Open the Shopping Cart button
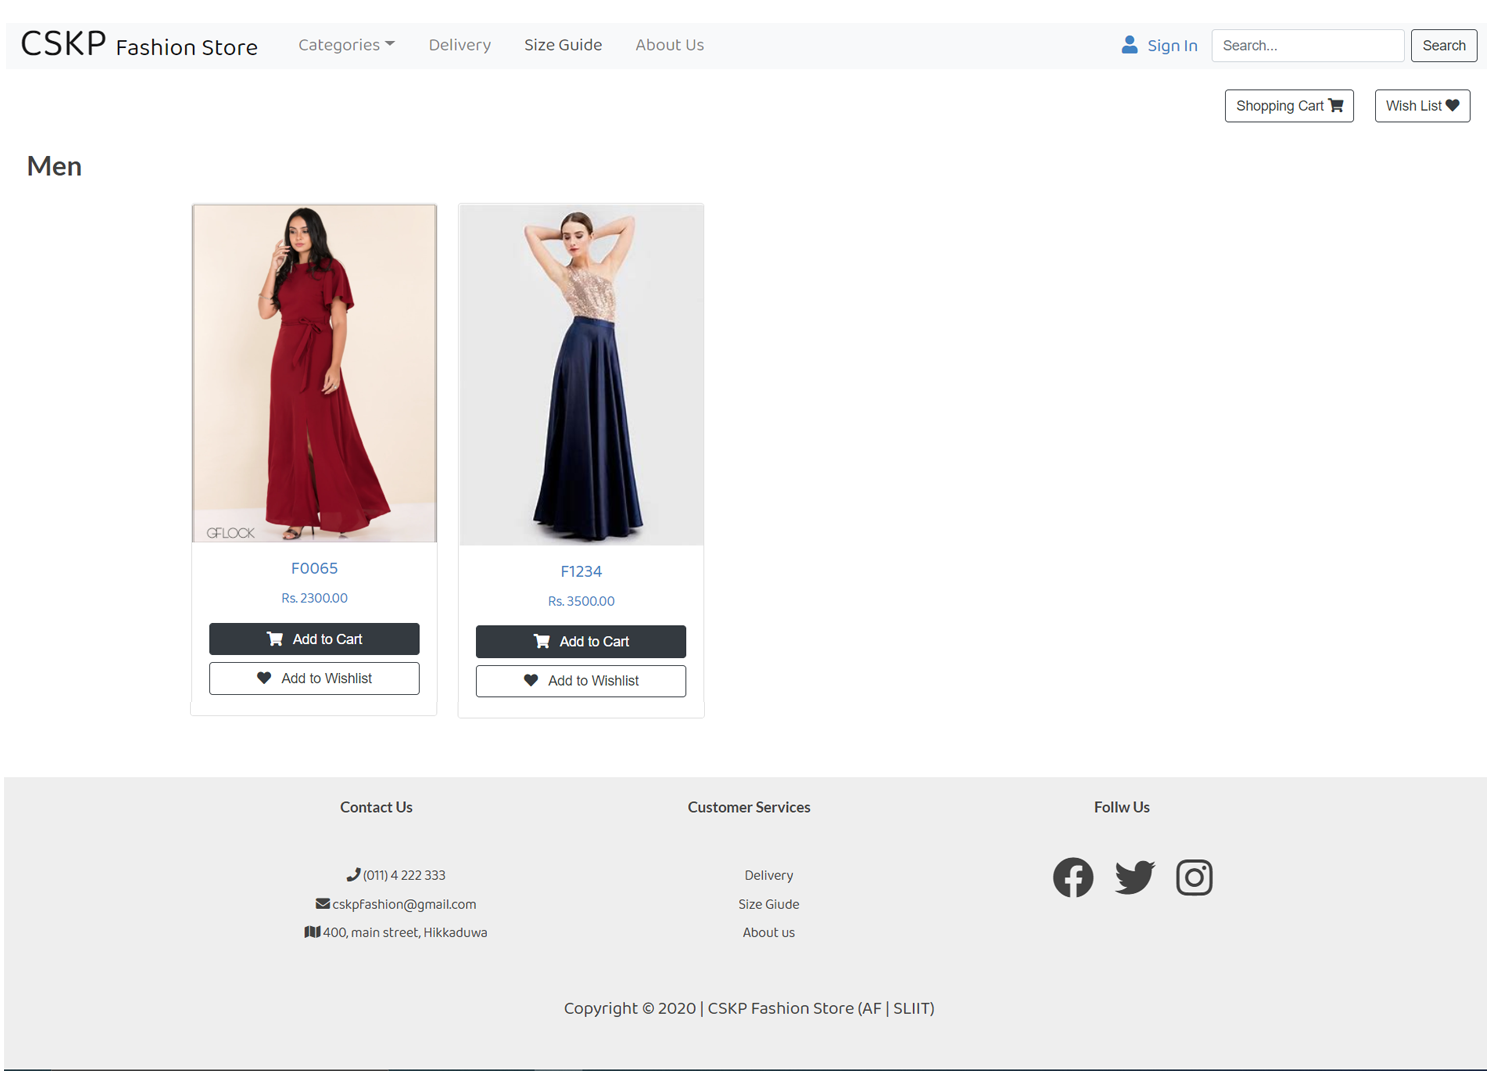1487x1080 pixels. click(1288, 106)
